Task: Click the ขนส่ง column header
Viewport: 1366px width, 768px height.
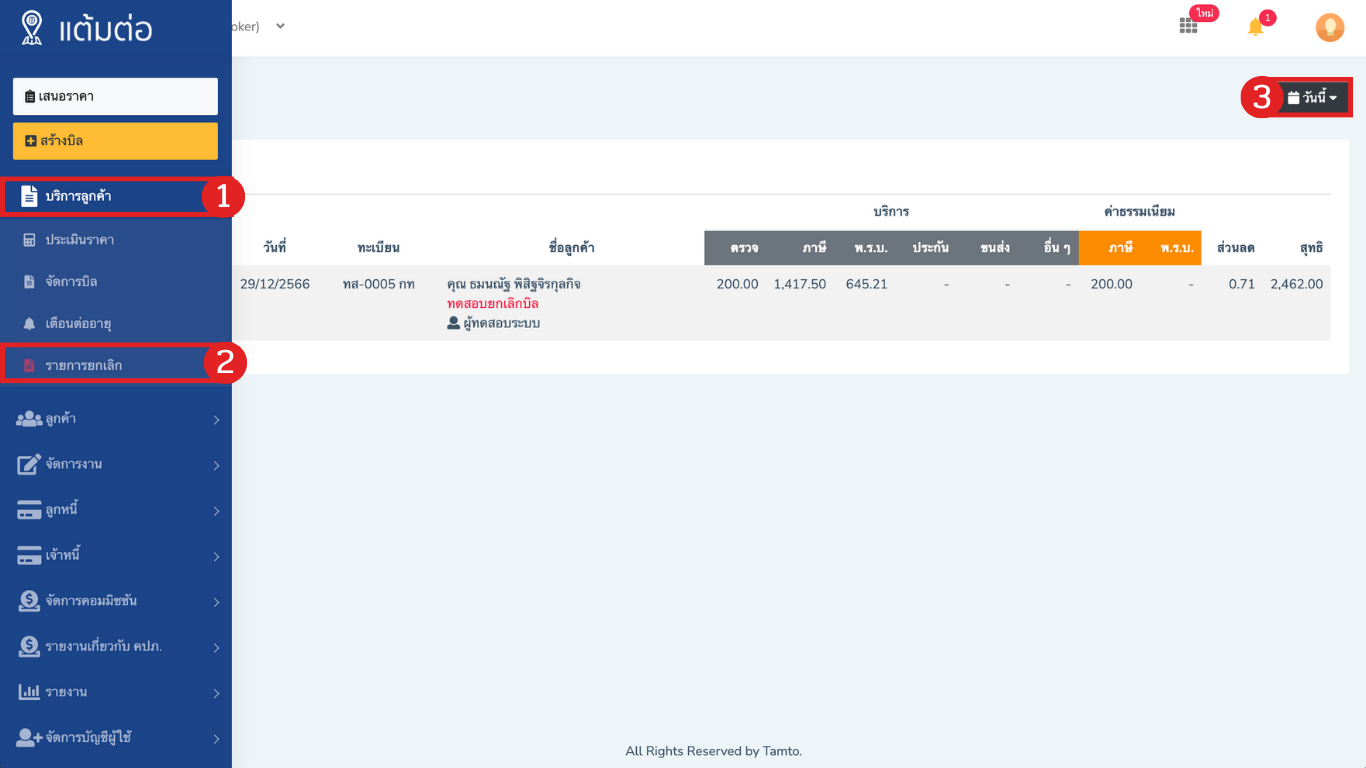Action: (995, 247)
